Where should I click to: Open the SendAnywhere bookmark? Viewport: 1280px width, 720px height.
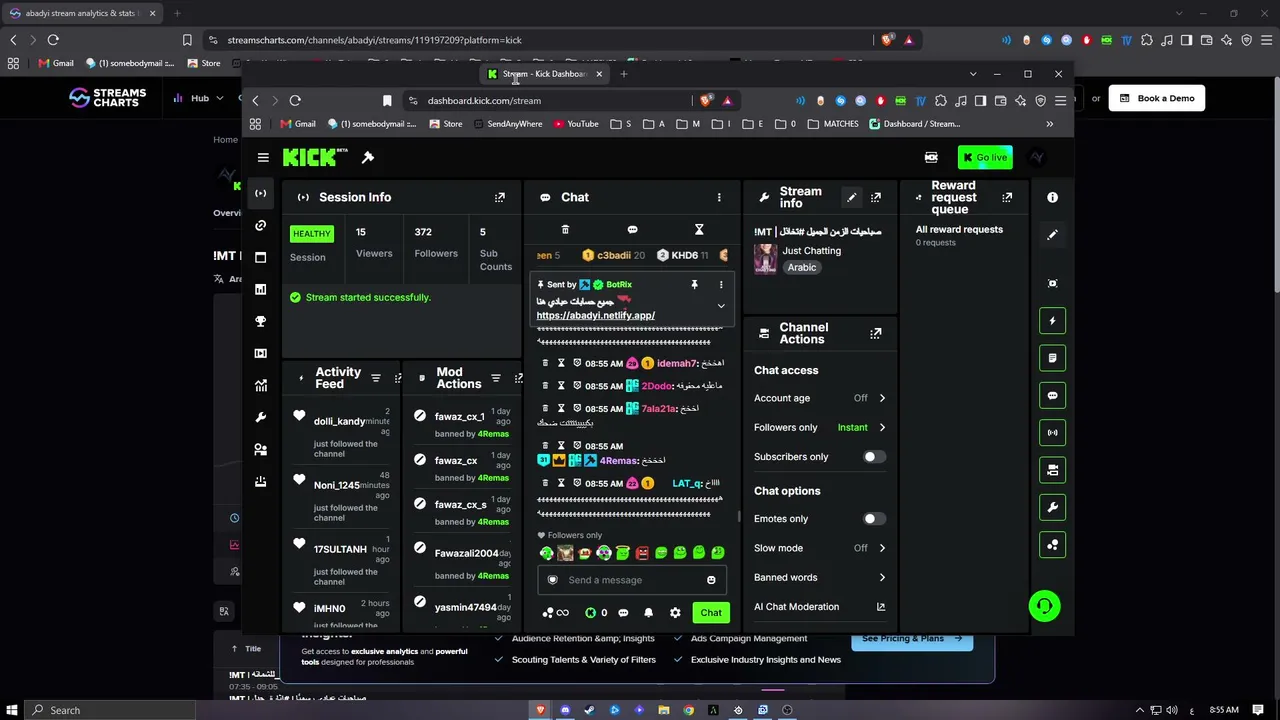[x=508, y=124]
